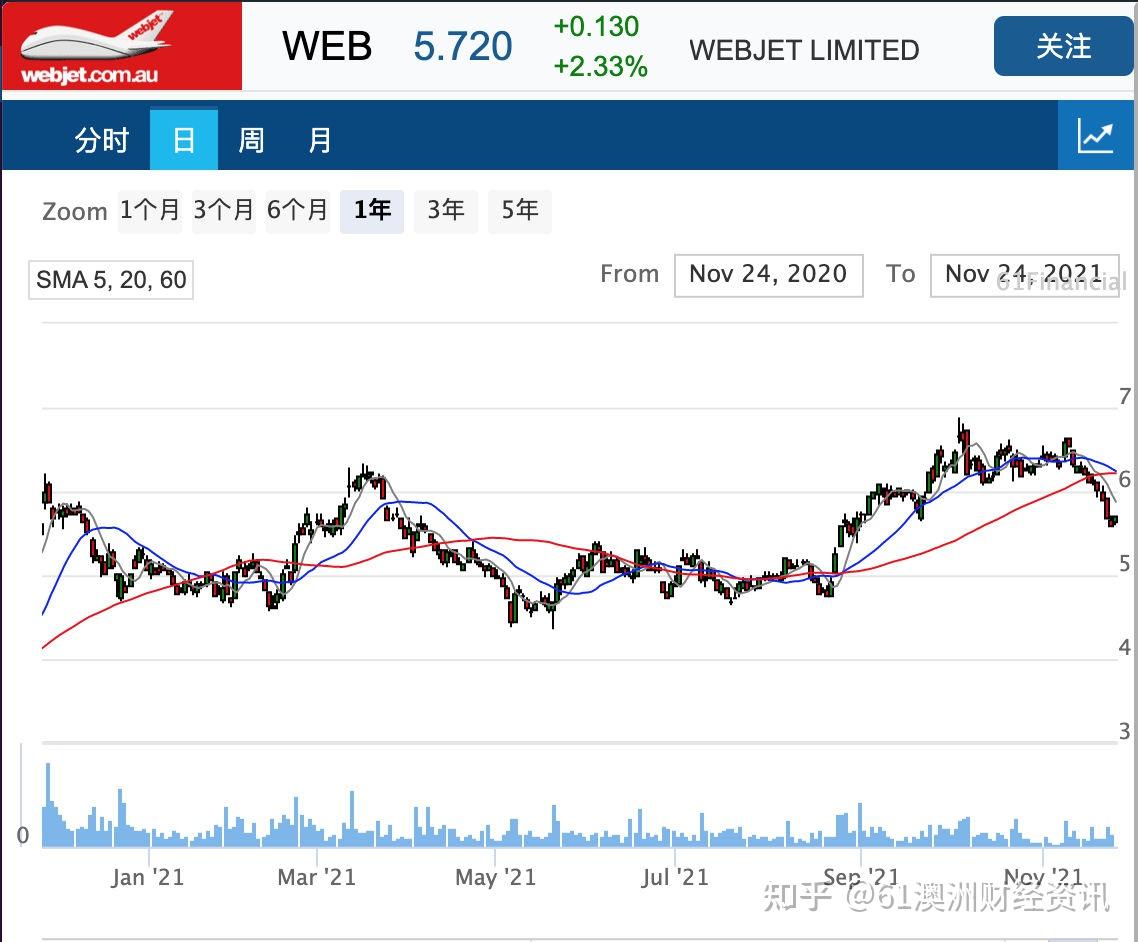Switch to the 周 weekly chart tab
1138x942 pixels.
click(x=251, y=140)
